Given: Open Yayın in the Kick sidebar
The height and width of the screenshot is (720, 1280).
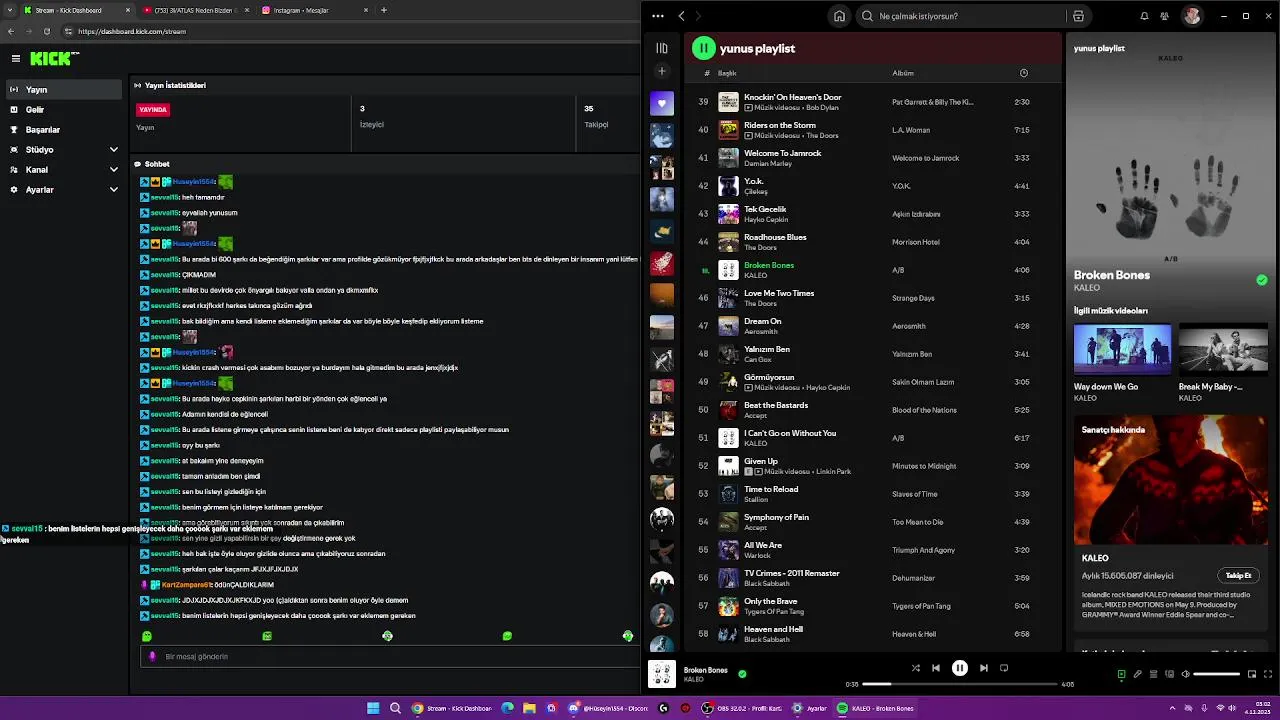Looking at the screenshot, I should pos(64,90).
